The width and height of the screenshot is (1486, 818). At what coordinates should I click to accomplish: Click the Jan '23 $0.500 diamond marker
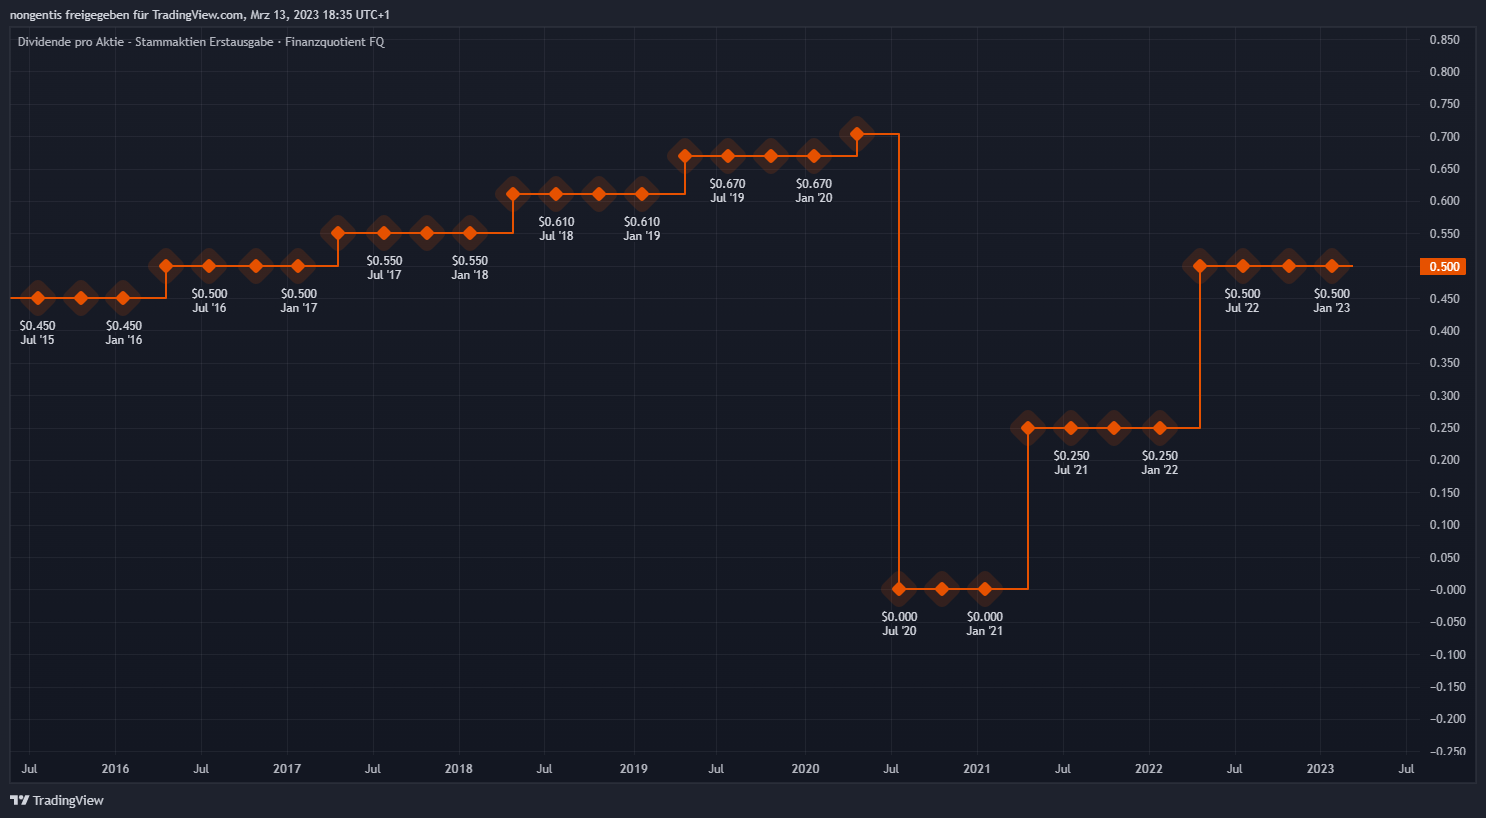coord(1331,266)
